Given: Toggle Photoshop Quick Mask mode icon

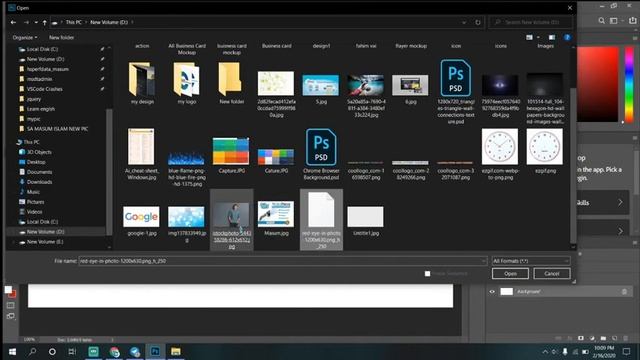Looking at the screenshot, I should 11,305.
